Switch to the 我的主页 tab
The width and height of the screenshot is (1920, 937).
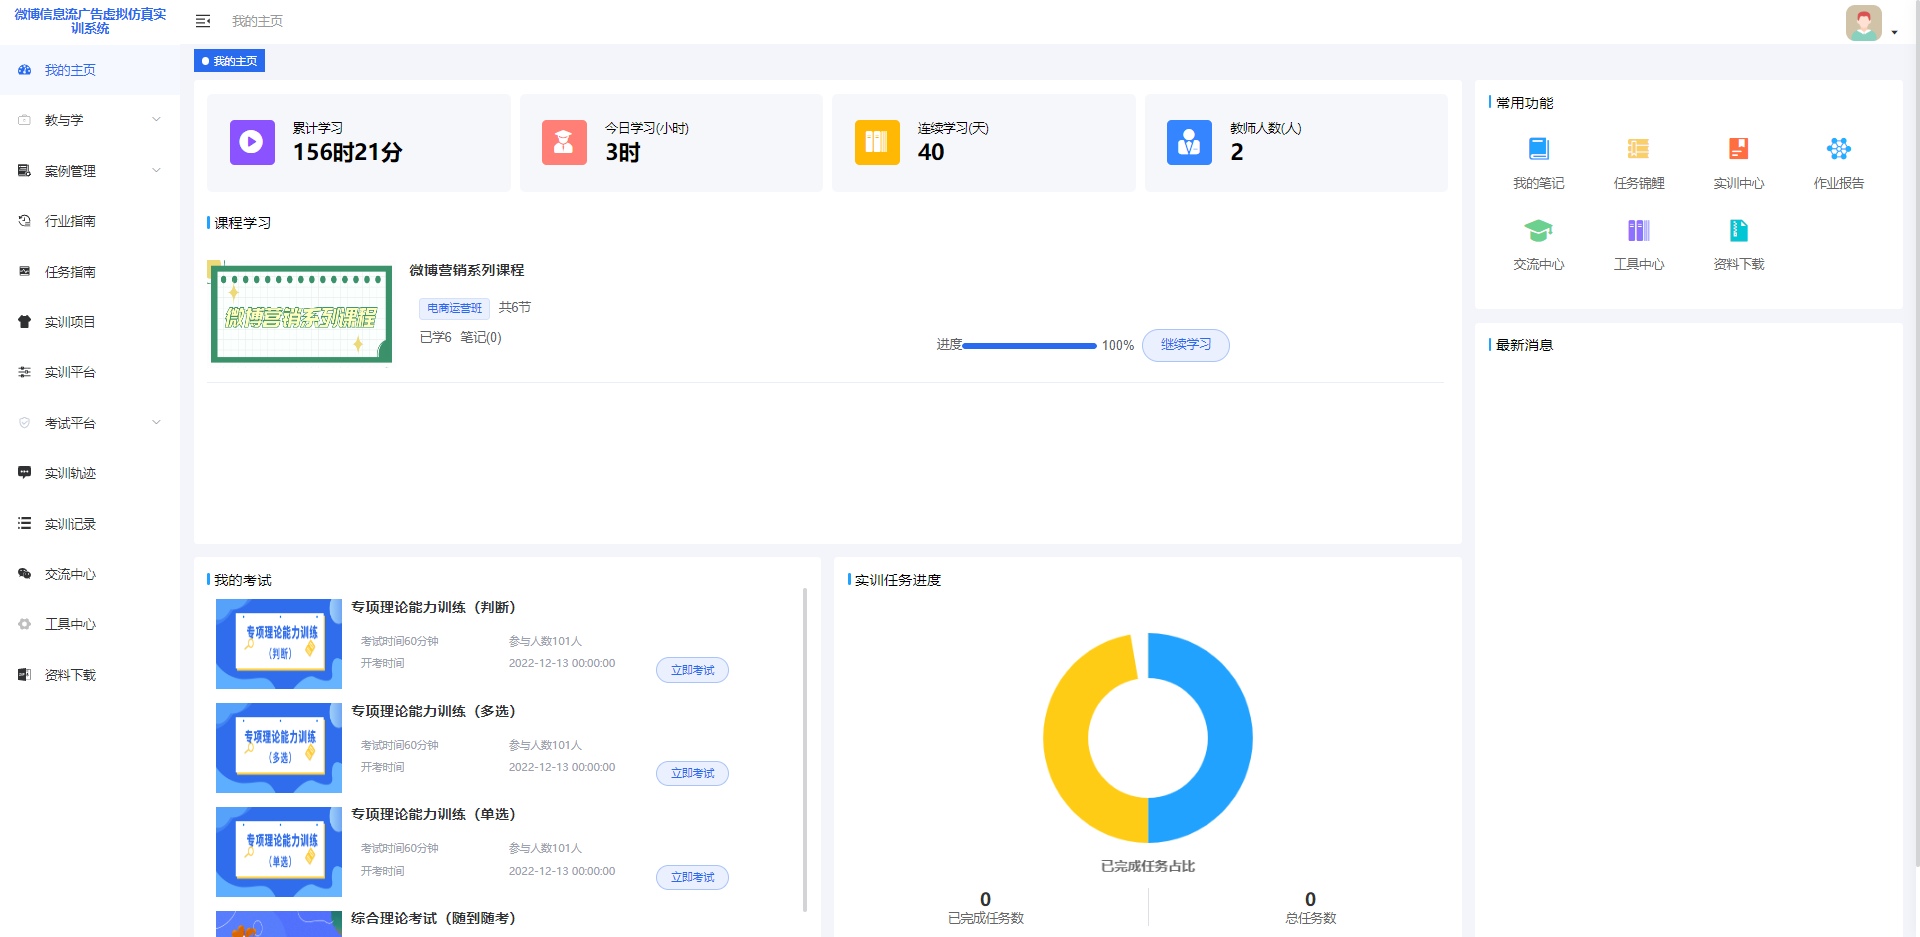coord(230,61)
